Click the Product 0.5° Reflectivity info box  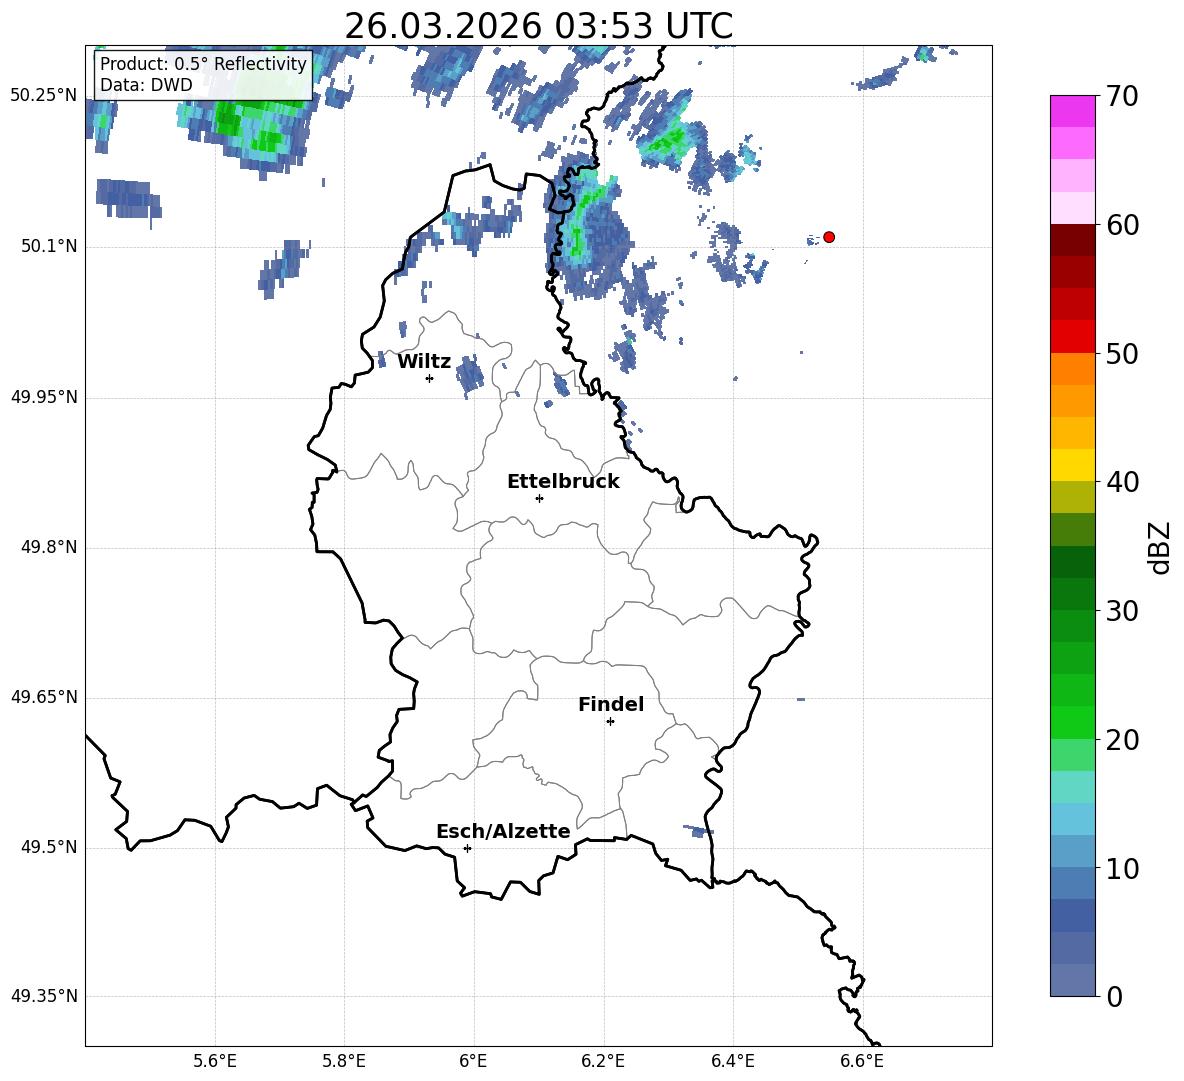coord(203,74)
